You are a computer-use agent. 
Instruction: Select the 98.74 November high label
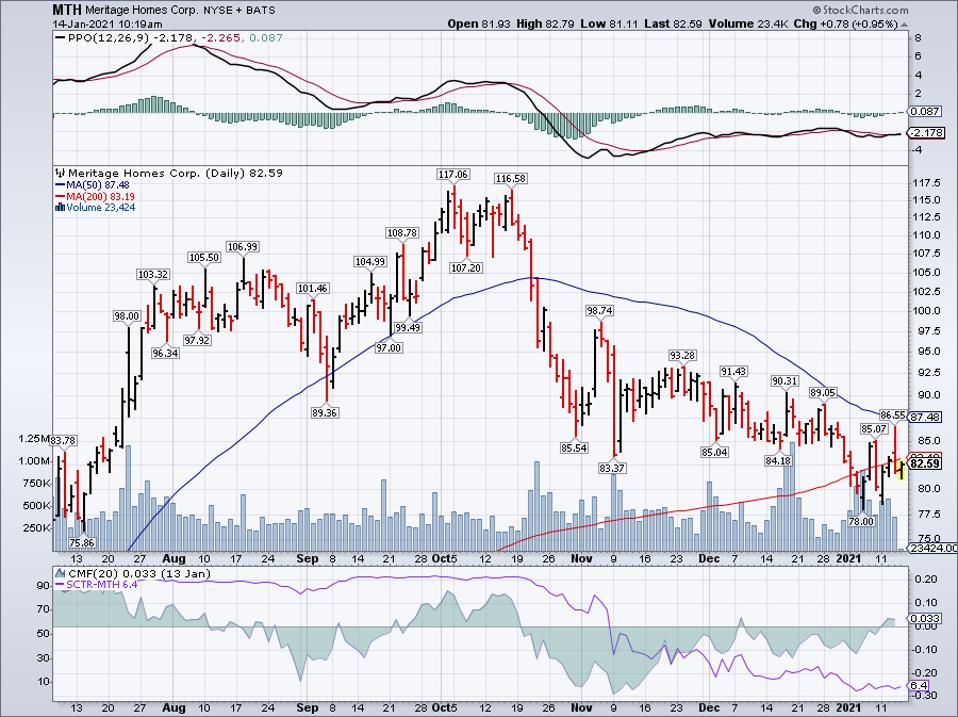pos(599,310)
